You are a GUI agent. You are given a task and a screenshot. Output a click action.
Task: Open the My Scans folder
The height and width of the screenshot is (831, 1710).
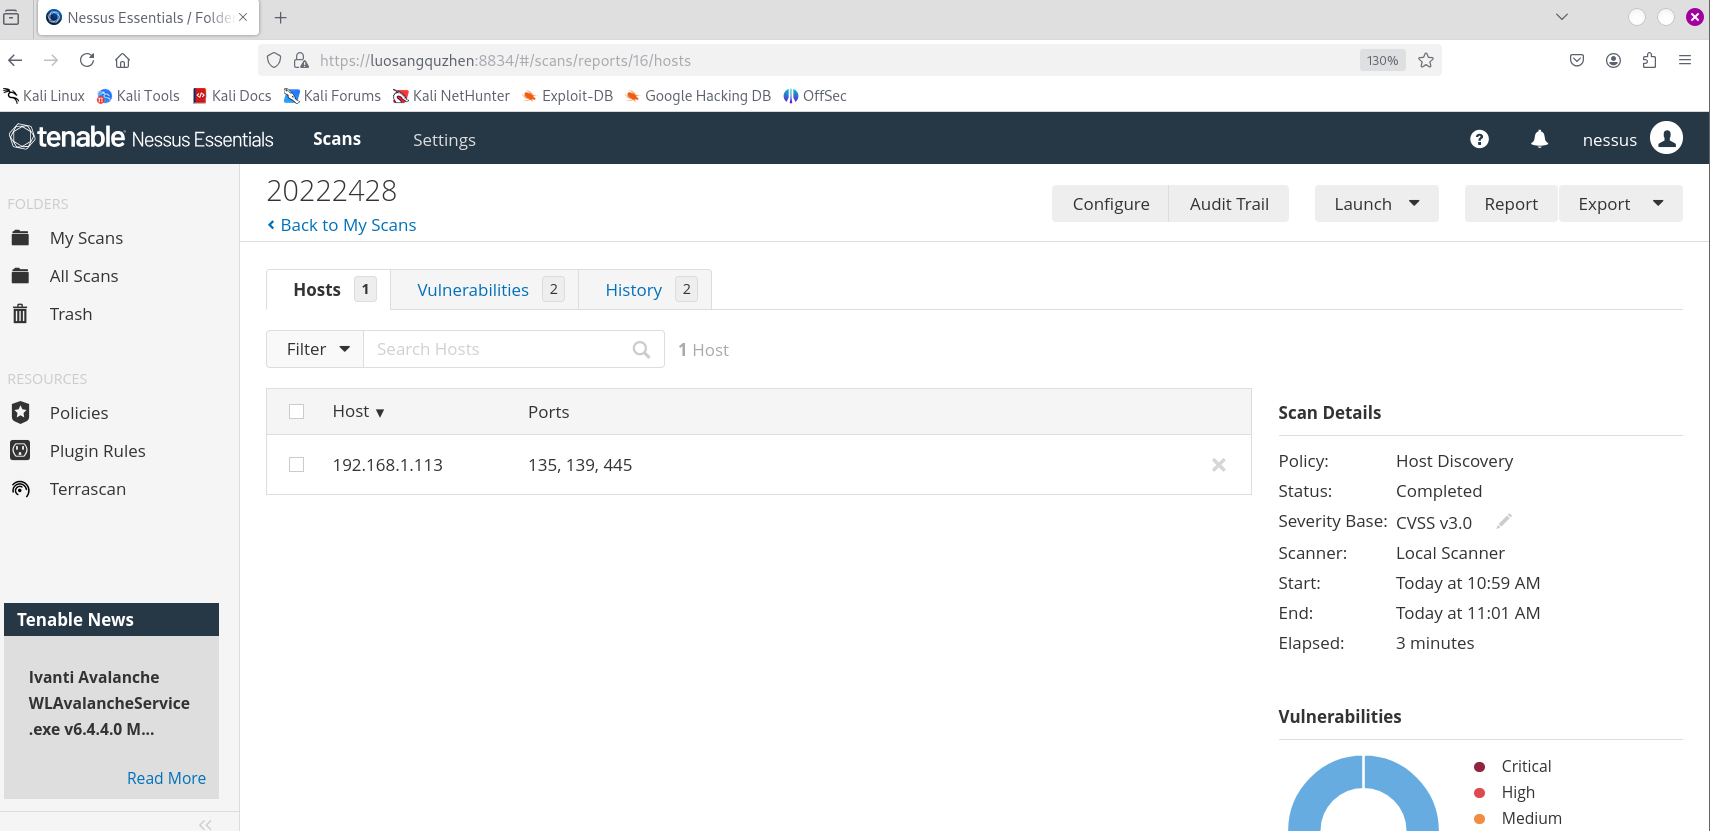point(86,238)
